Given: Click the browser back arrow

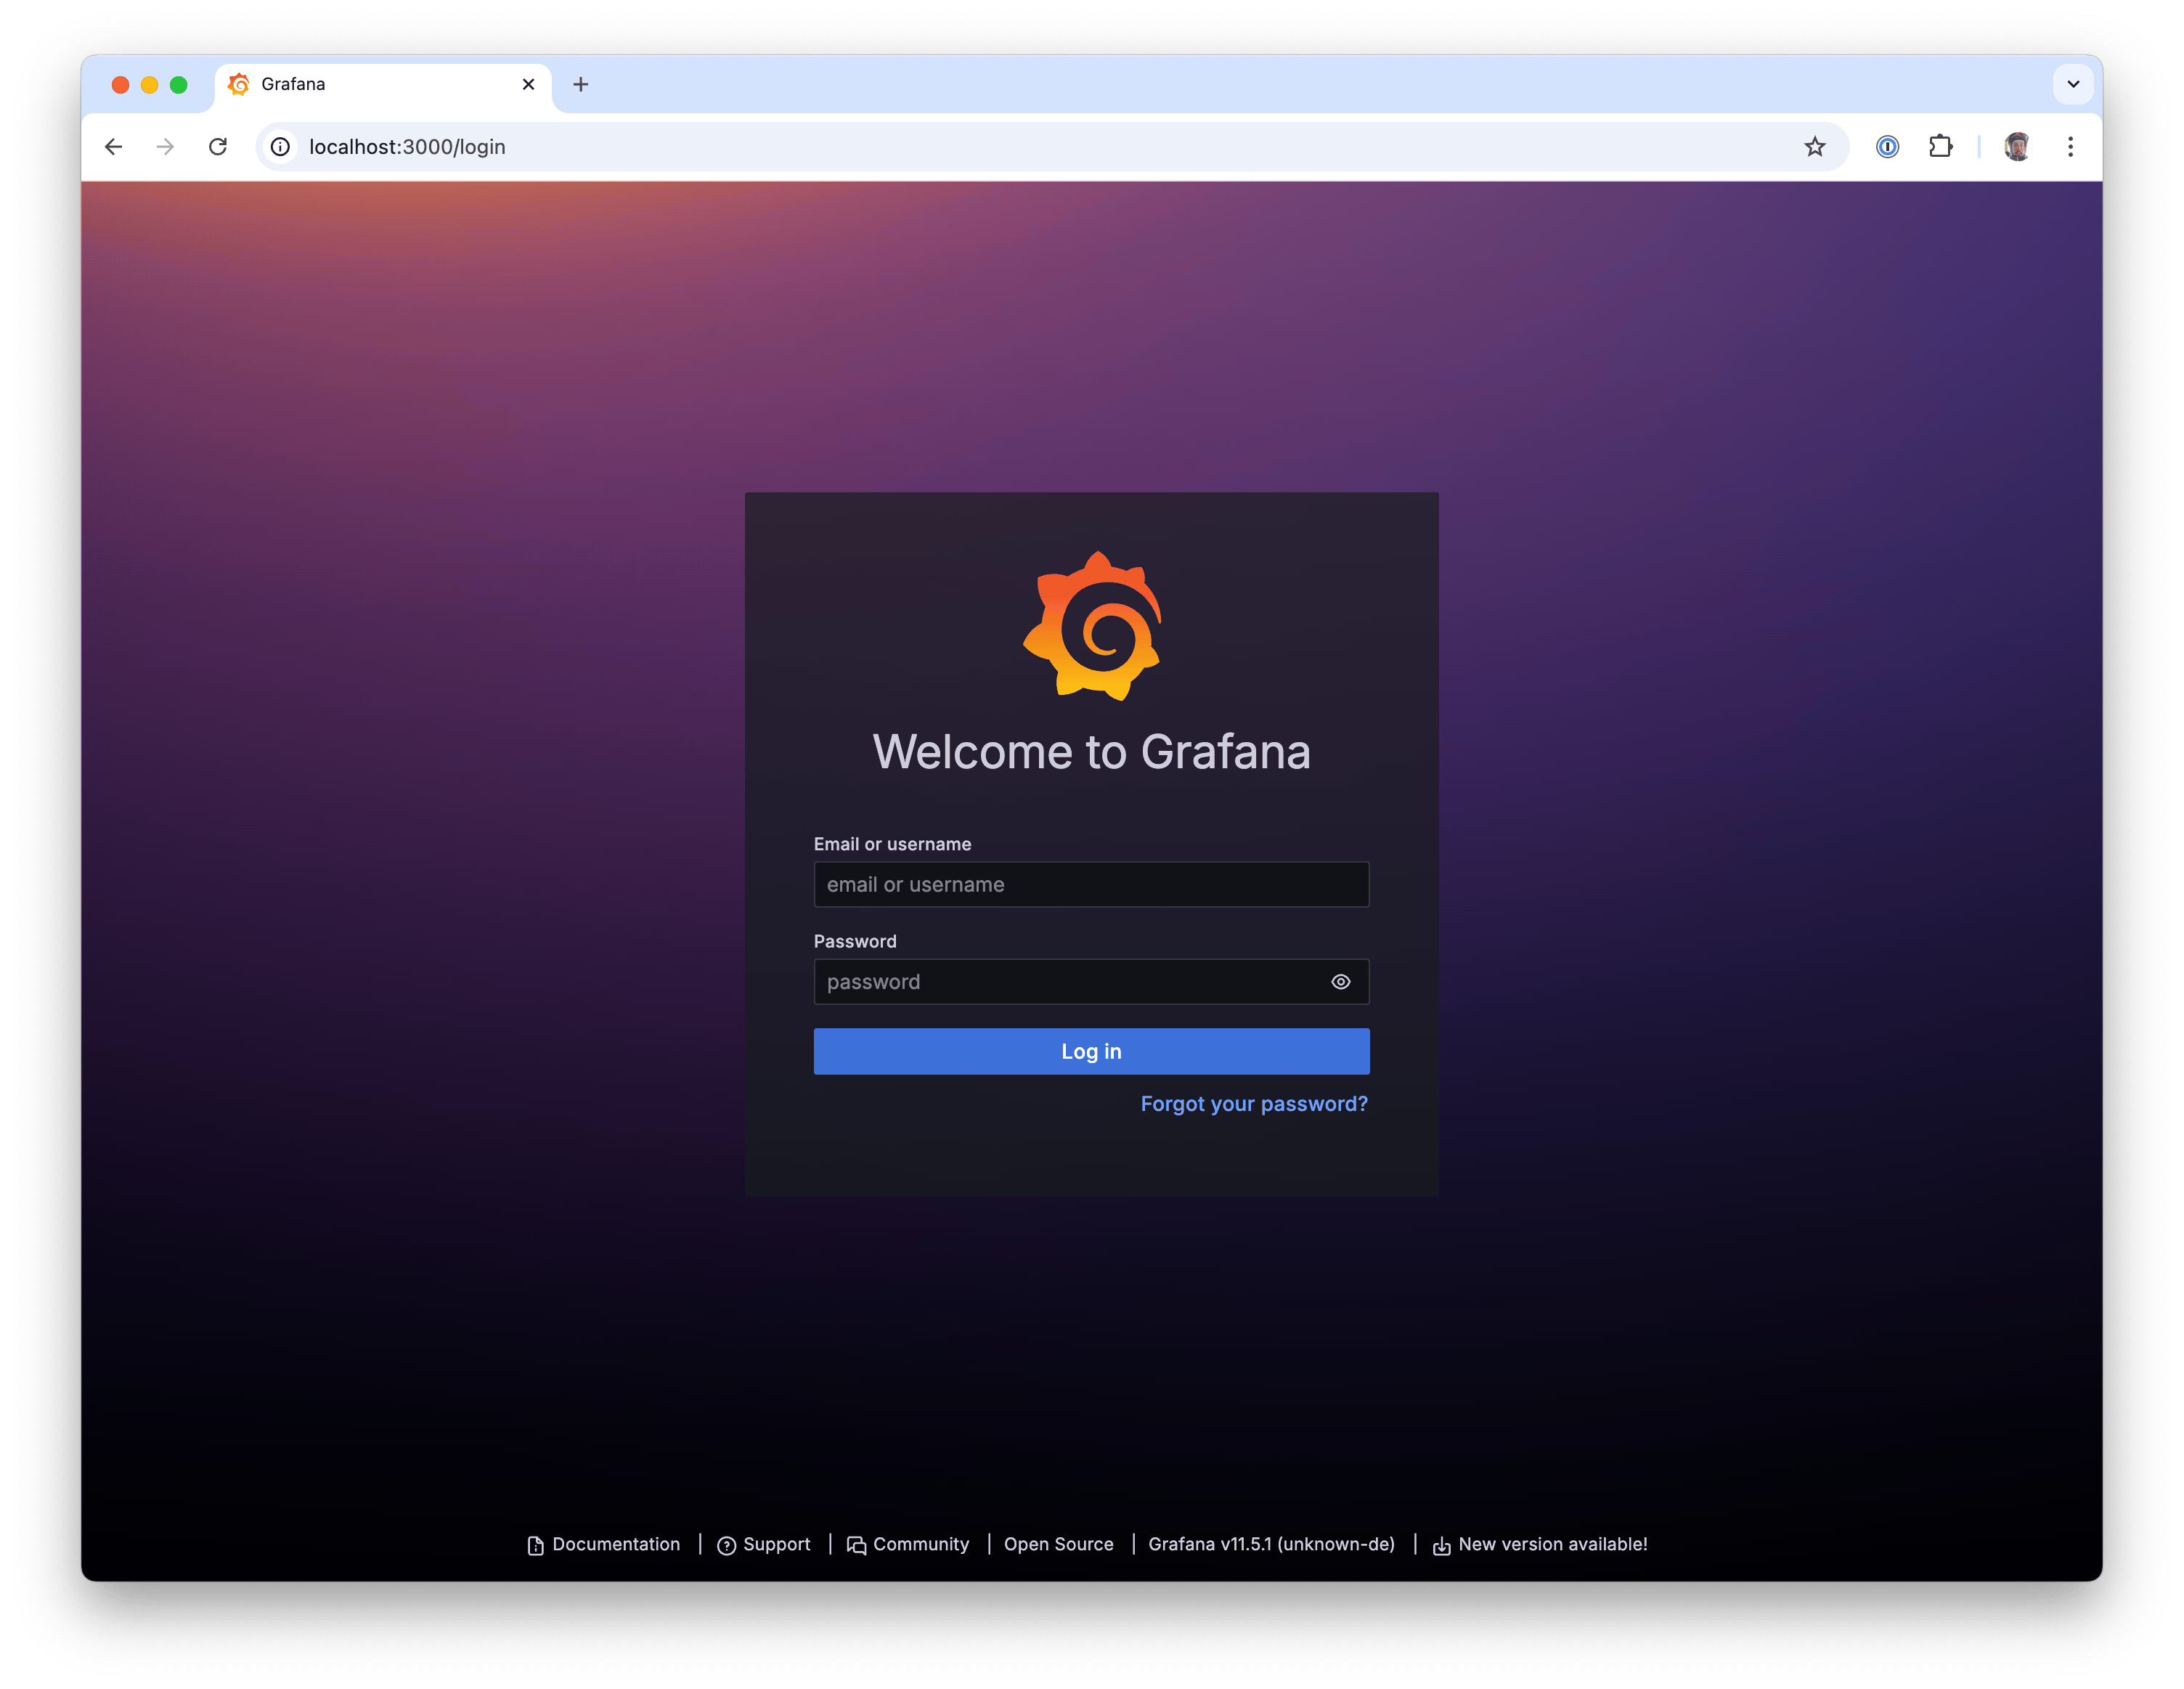Looking at the screenshot, I should 114,147.
